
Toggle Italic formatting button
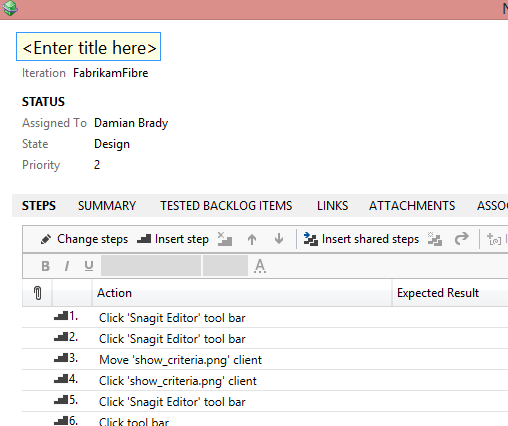pos(67,266)
